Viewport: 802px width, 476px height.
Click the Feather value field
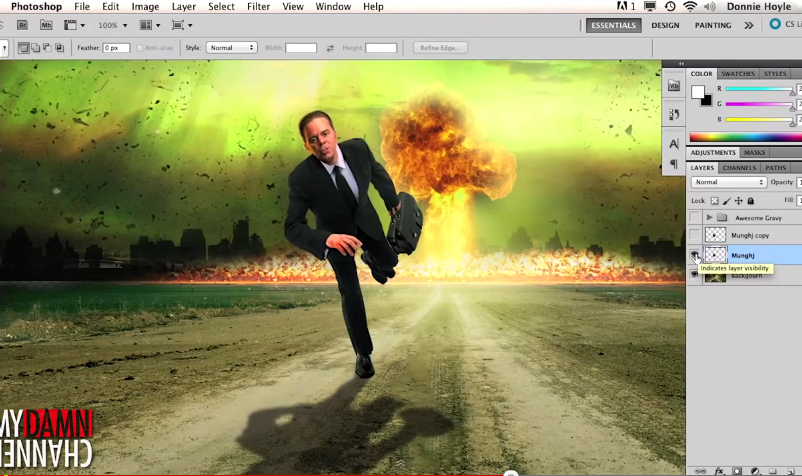pos(116,48)
